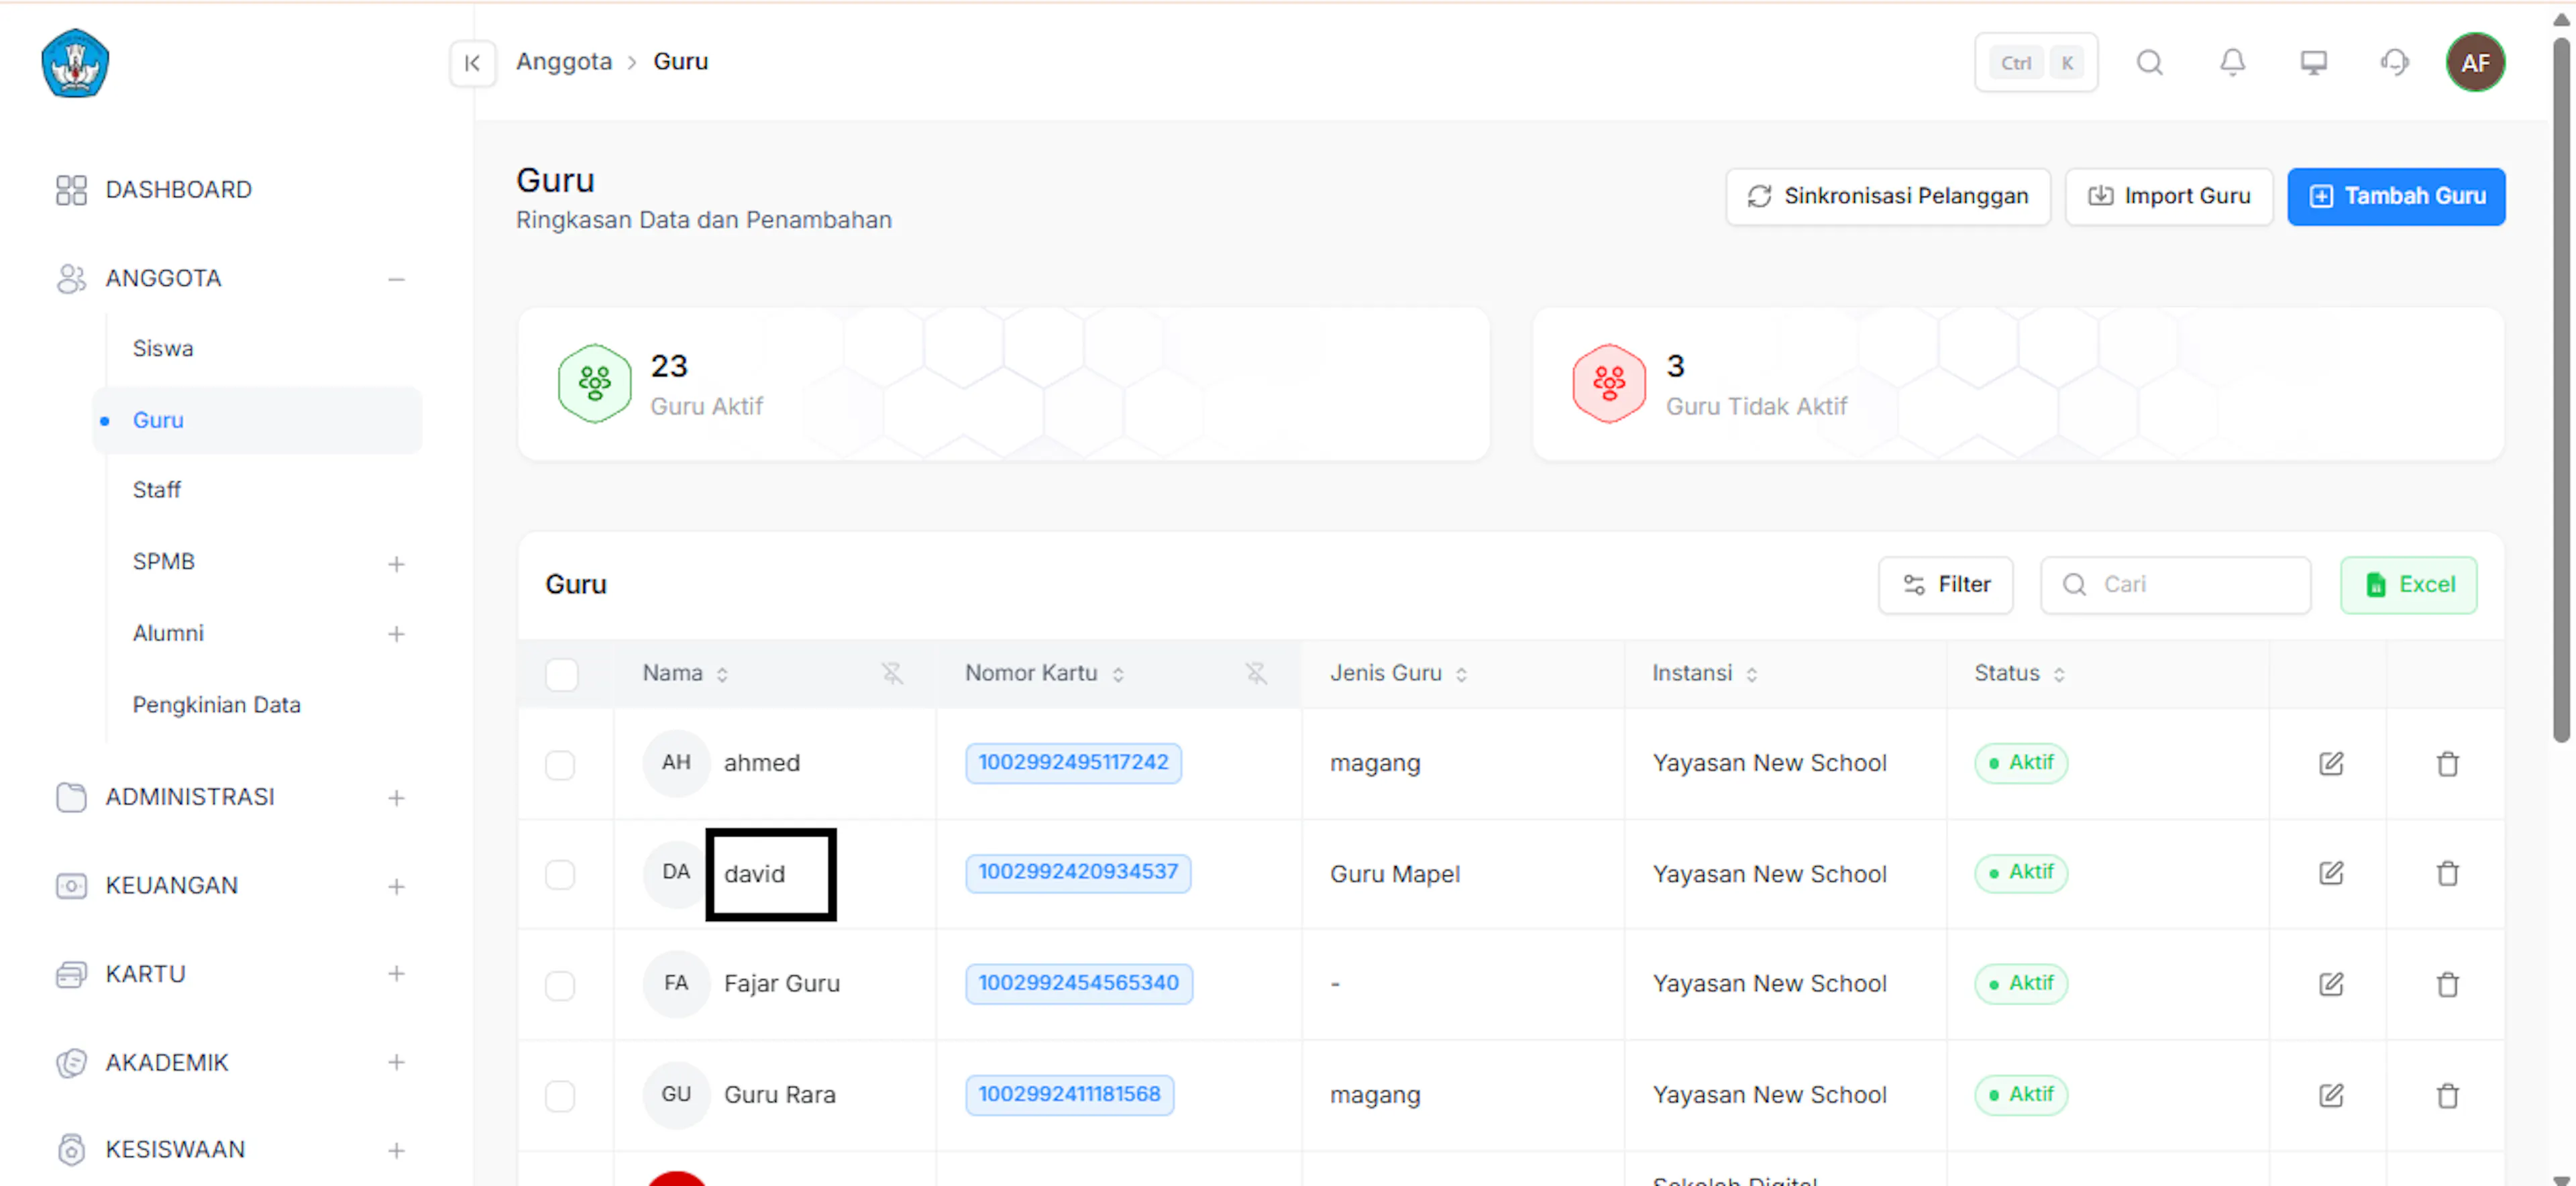The width and height of the screenshot is (2576, 1186).
Task: Open the AF user avatar menu
Action: (x=2476, y=63)
